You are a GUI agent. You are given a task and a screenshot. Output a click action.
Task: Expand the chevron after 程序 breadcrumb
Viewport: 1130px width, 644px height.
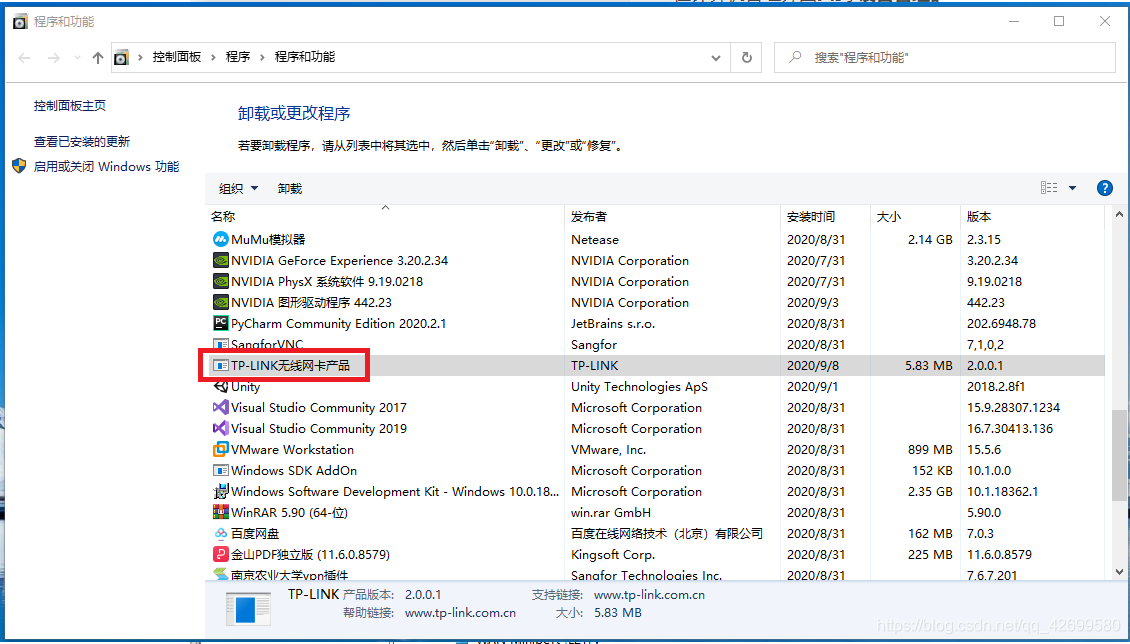coord(262,57)
